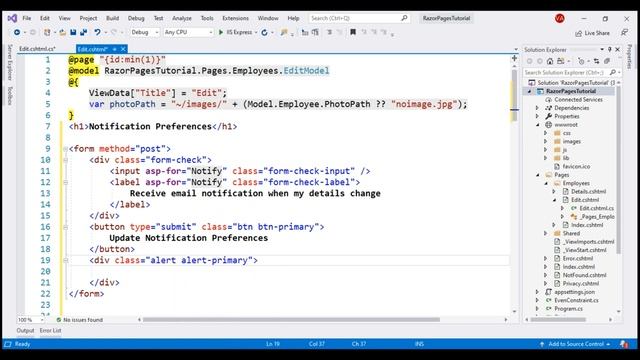Image resolution: width=640 pixels, height=360 pixels.
Task: Open the Output tab at bottom
Action: pos(25,331)
